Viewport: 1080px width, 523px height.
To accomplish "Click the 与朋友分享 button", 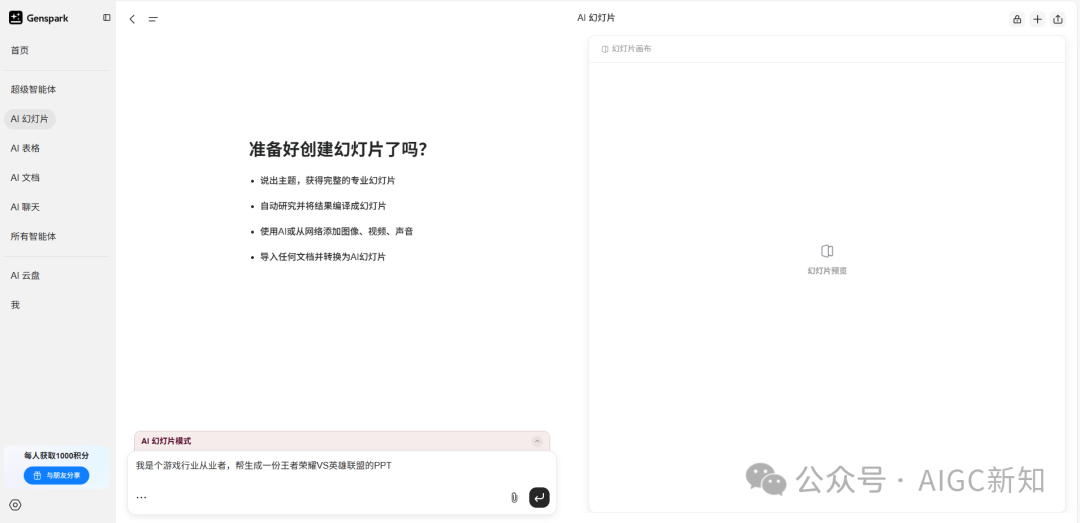I will pos(56,475).
